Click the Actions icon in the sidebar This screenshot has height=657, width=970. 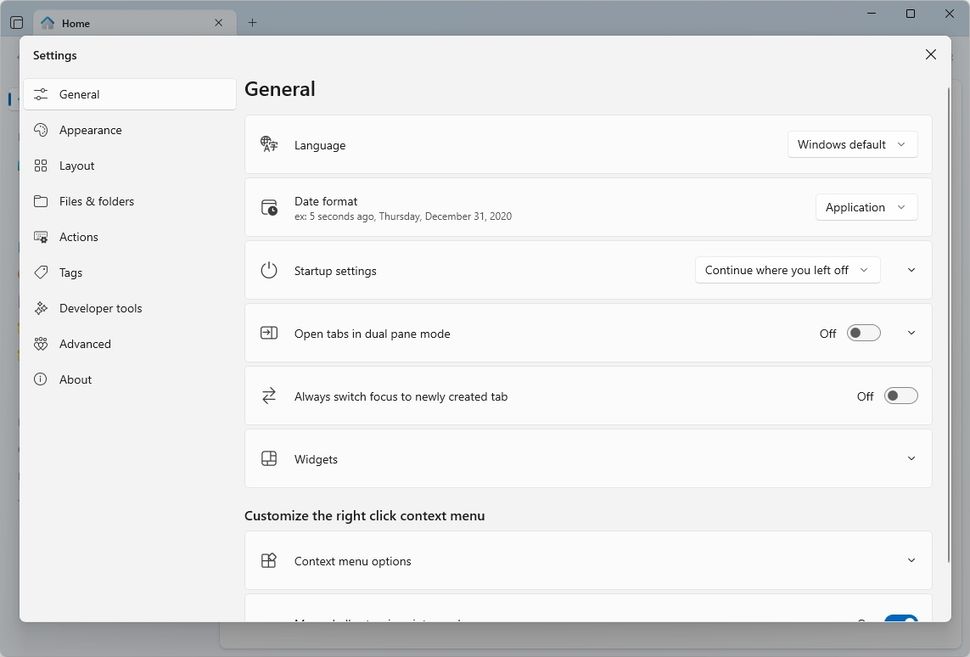[41, 237]
